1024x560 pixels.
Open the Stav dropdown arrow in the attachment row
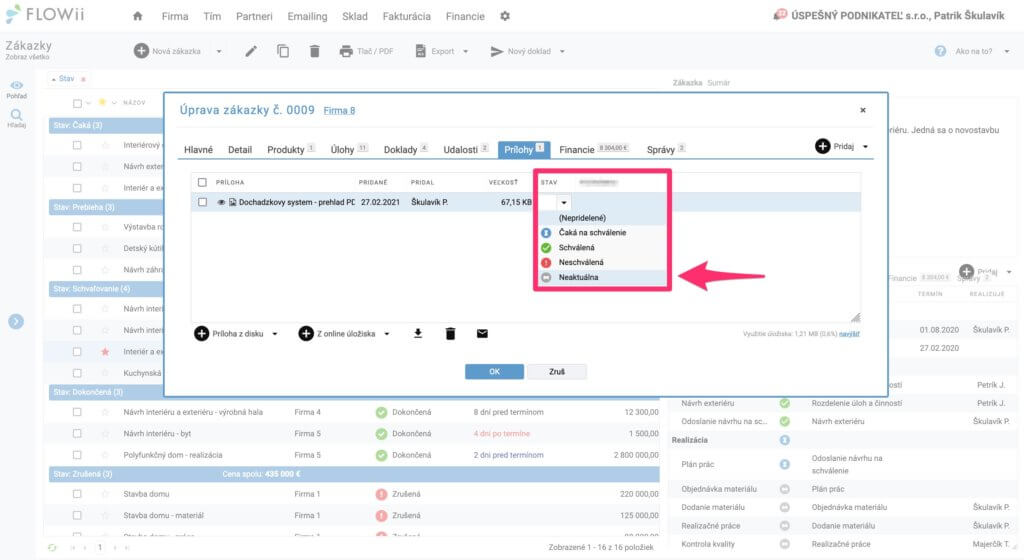pyautogui.click(x=564, y=202)
